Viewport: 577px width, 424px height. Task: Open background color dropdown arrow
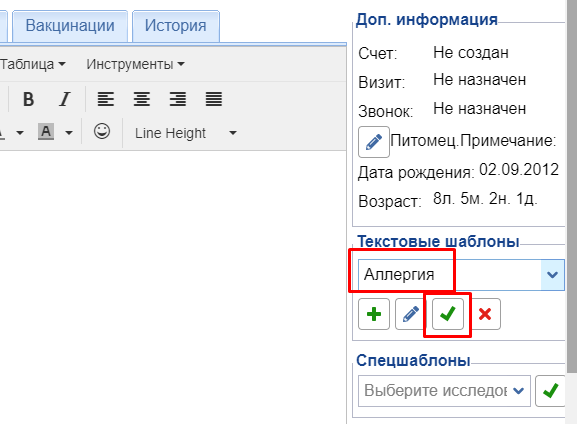(x=69, y=133)
